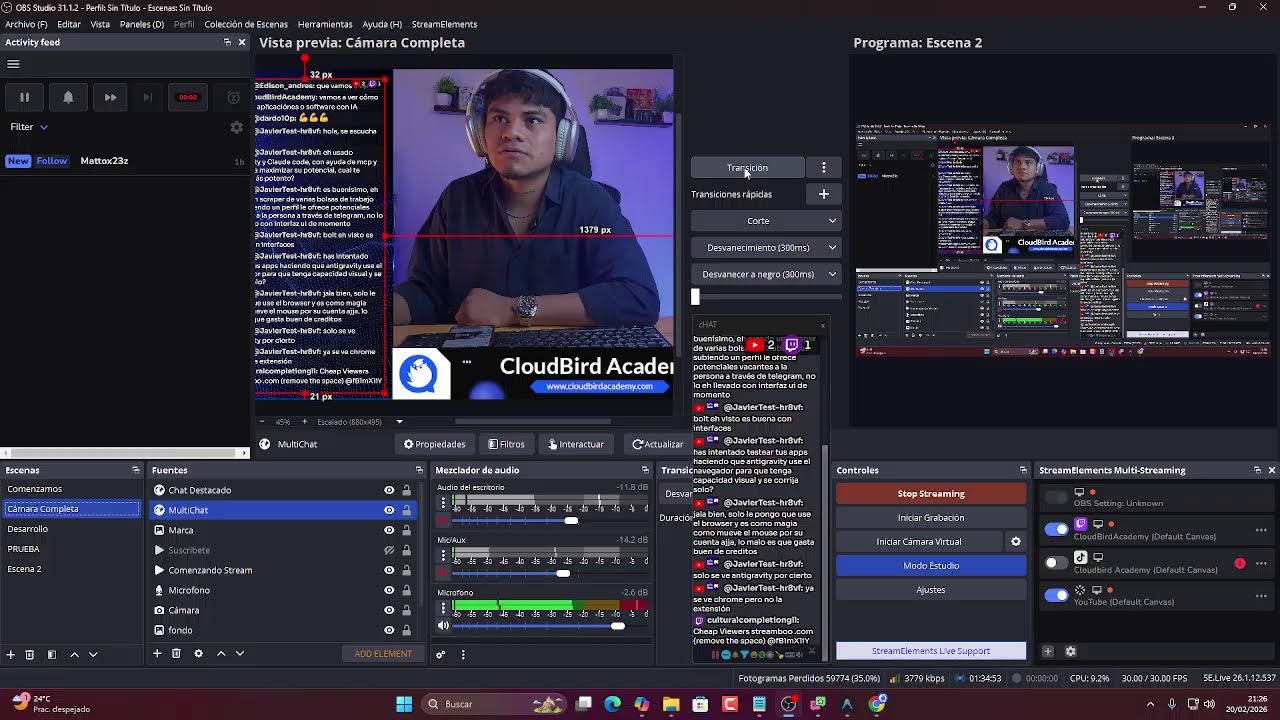Toggle visibility of Chat Destacado source
This screenshot has height=720, width=1280.
[x=389, y=490]
